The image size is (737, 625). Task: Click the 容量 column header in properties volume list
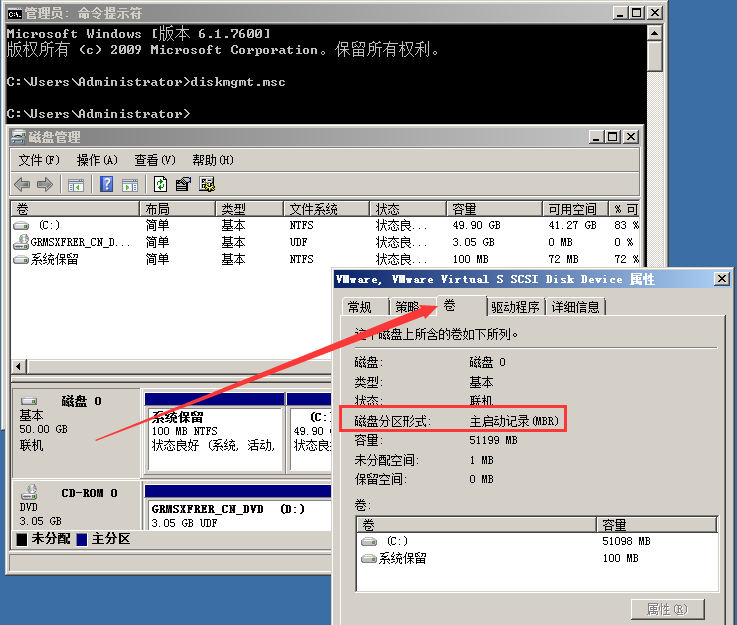pyautogui.click(x=657, y=524)
